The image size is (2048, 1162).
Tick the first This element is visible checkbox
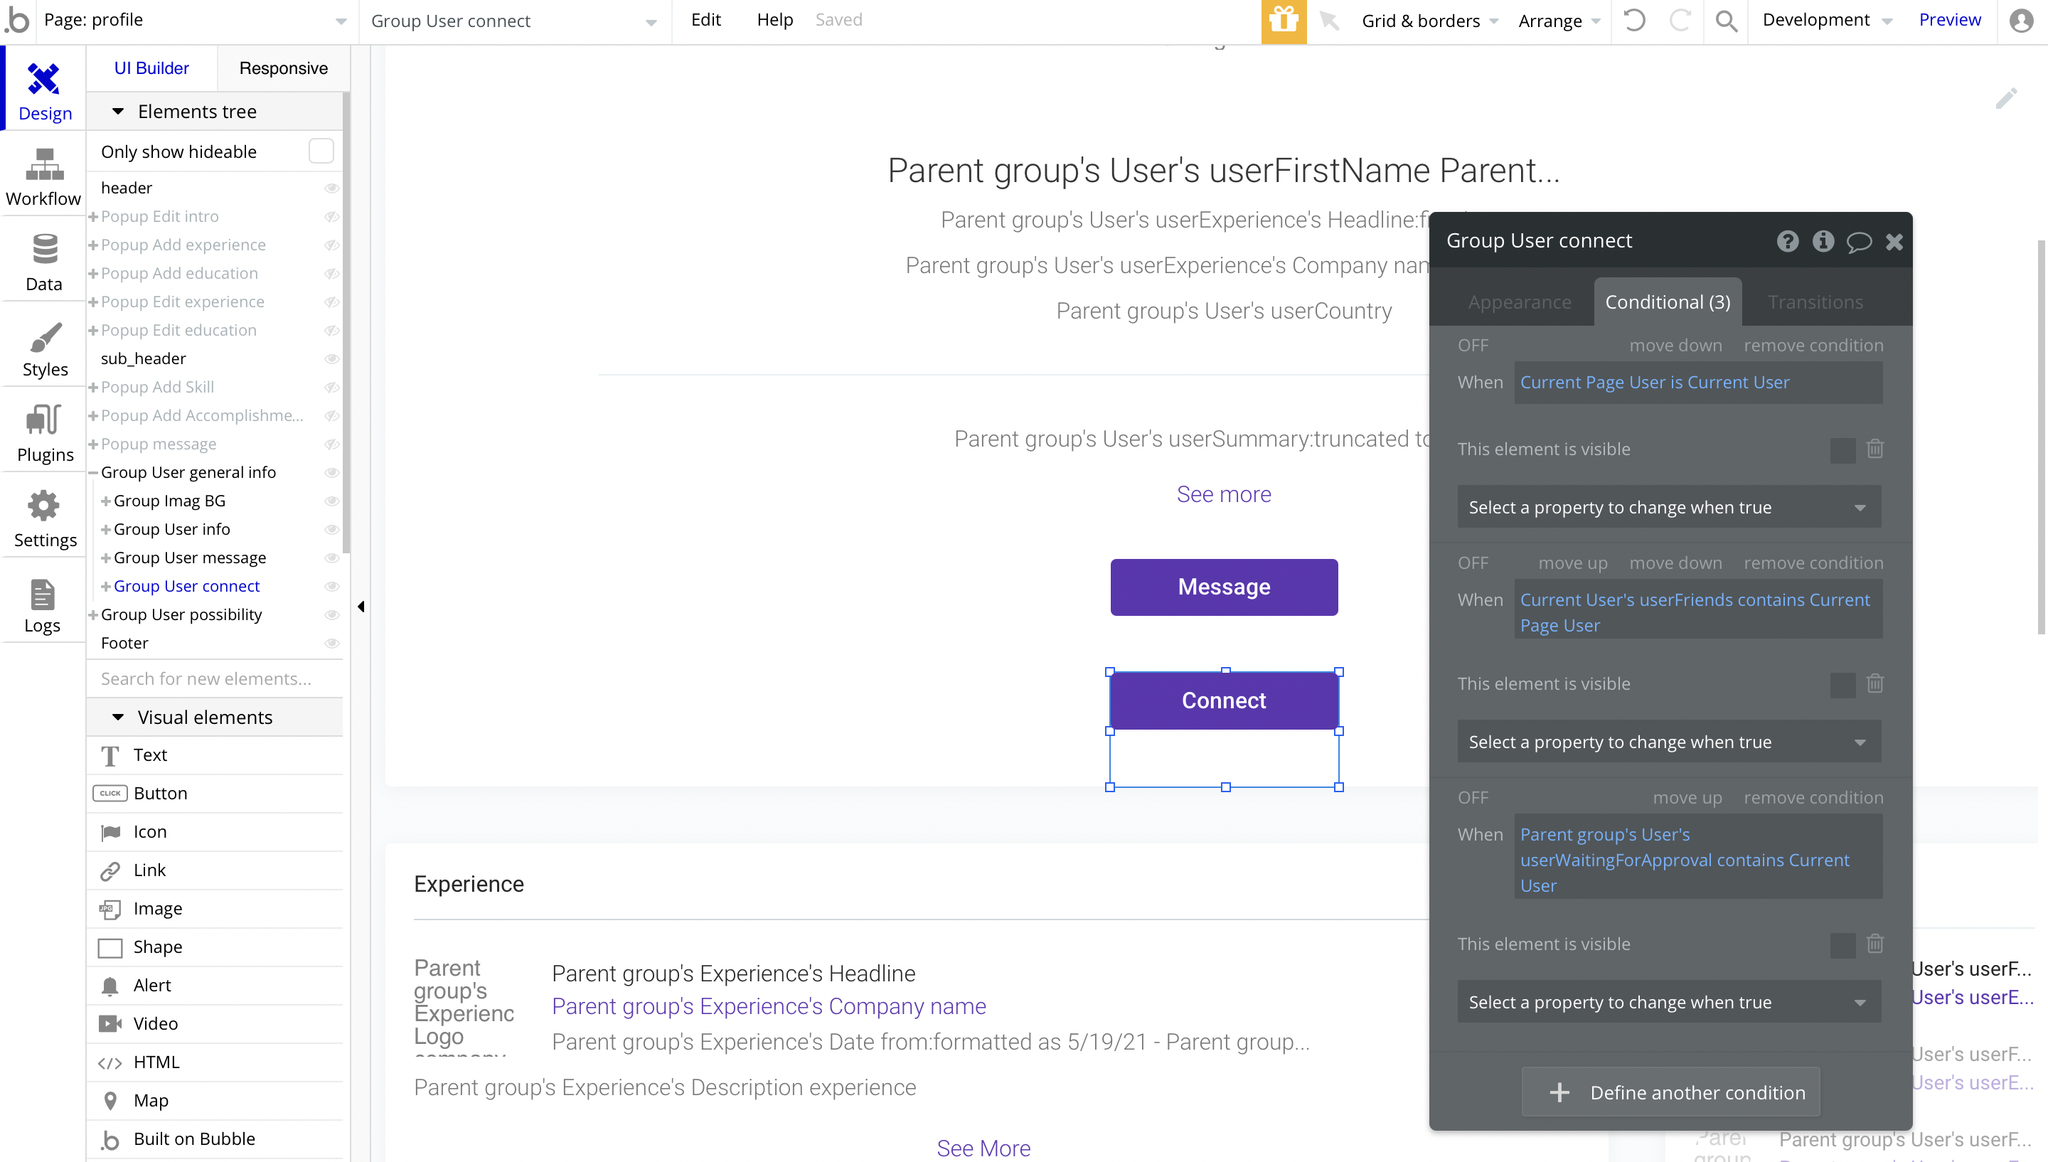click(x=1842, y=450)
